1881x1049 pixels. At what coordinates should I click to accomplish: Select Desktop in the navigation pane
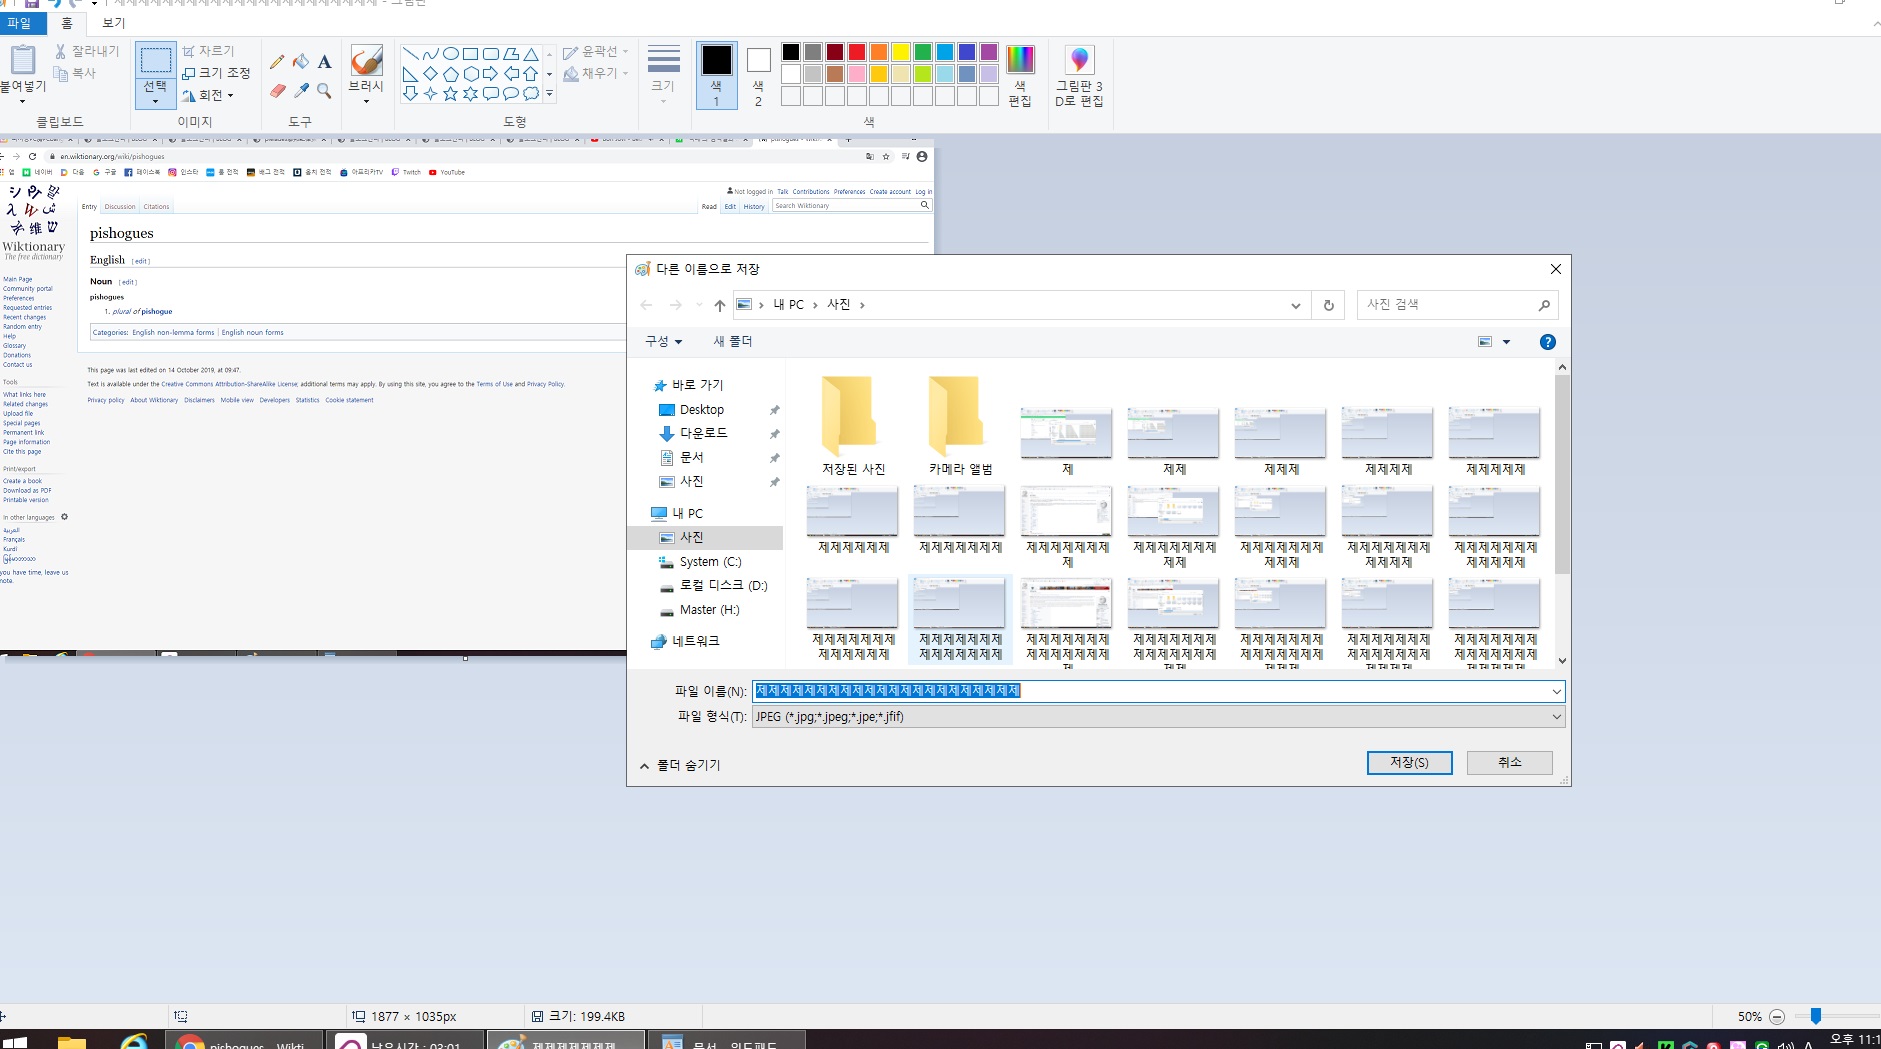[701, 410]
